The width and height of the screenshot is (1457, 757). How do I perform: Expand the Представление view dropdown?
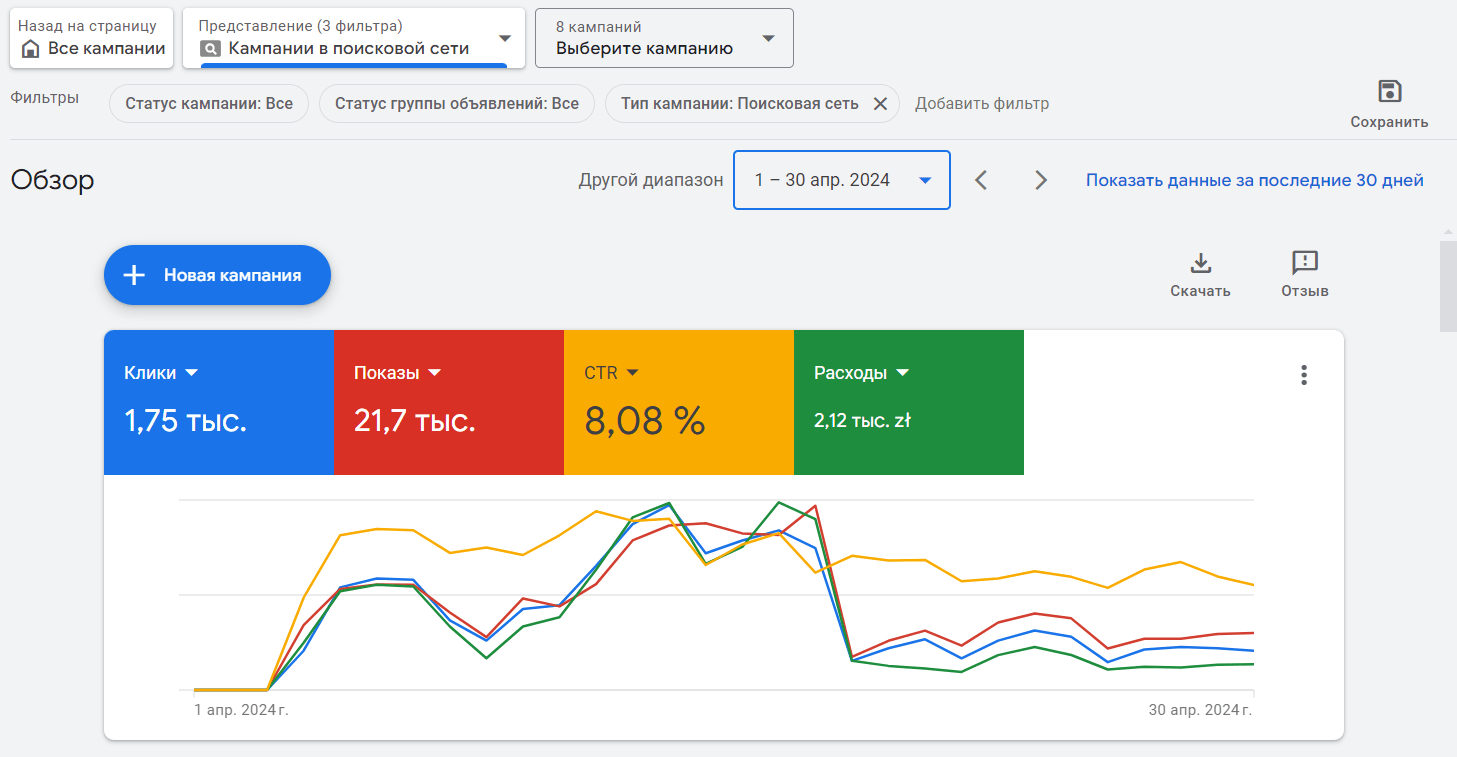click(x=504, y=38)
